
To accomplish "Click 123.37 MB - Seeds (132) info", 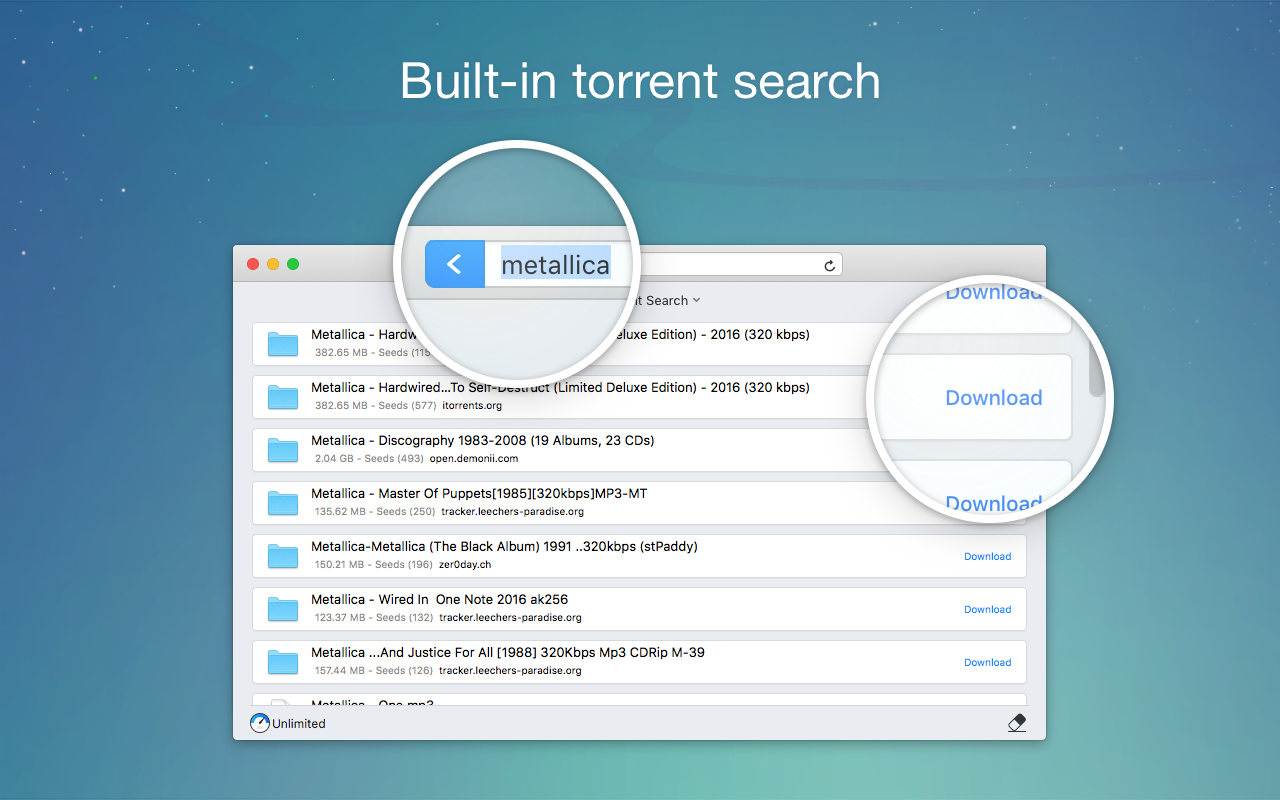I will (x=374, y=618).
